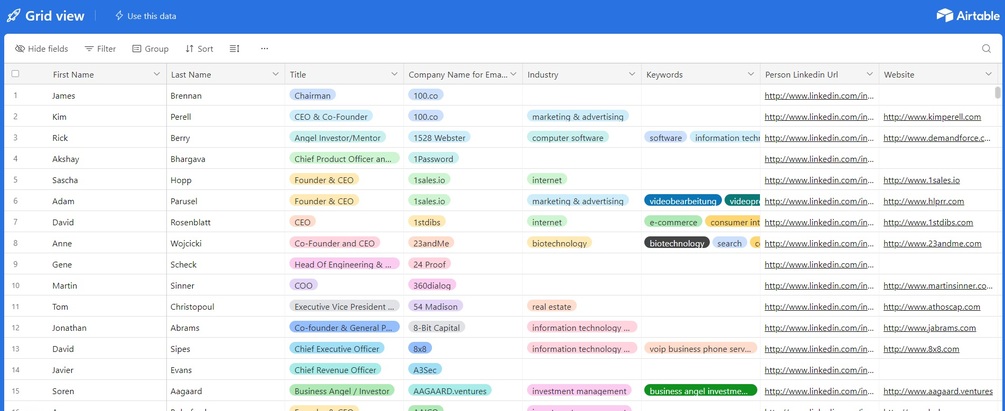The height and width of the screenshot is (411, 1005).
Task: Click the investment management industry tag
Action: pyautogui.click(x=579, y=391)
